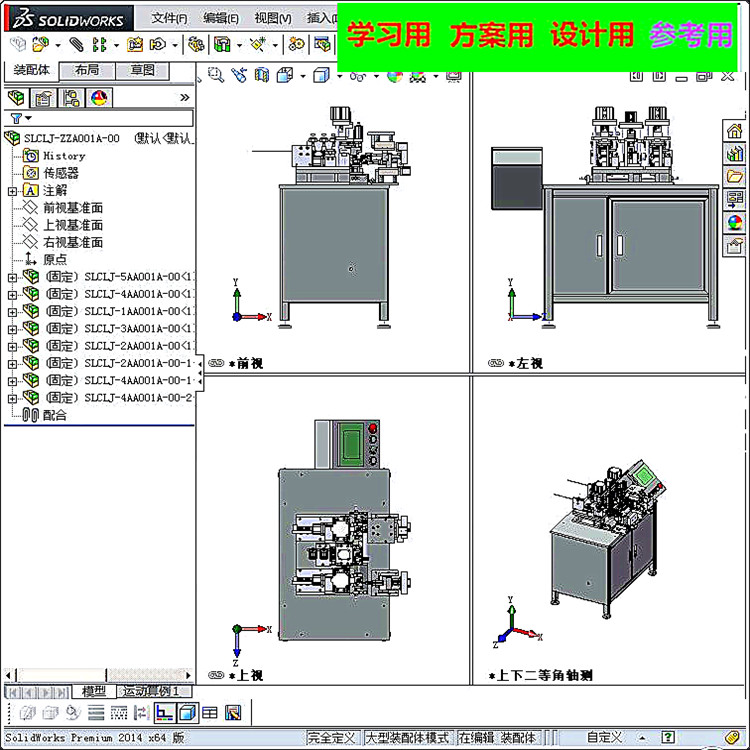Open the ConfigurationManager tab icon

coord(71,98)
